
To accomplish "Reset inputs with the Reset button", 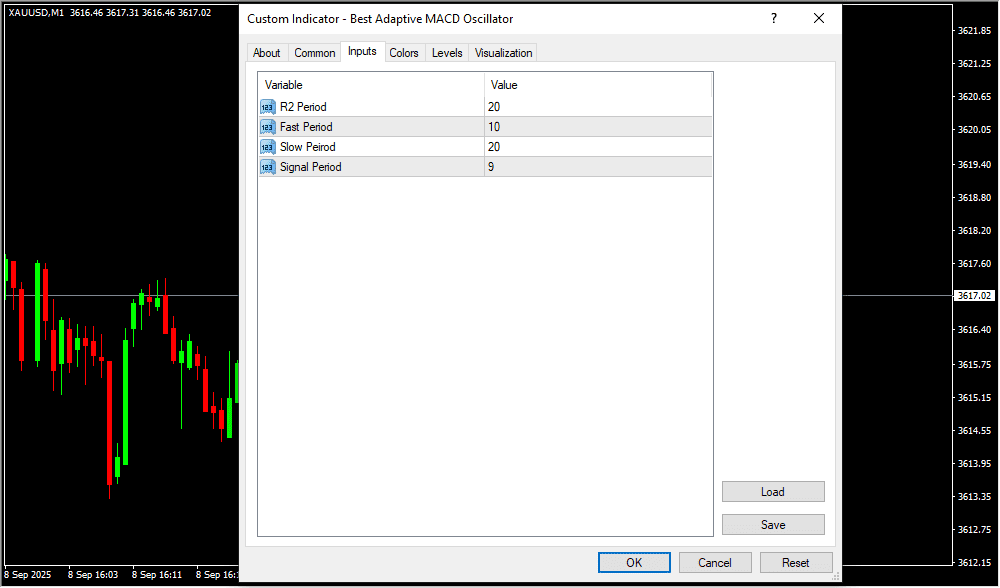I will click(796, 563).
